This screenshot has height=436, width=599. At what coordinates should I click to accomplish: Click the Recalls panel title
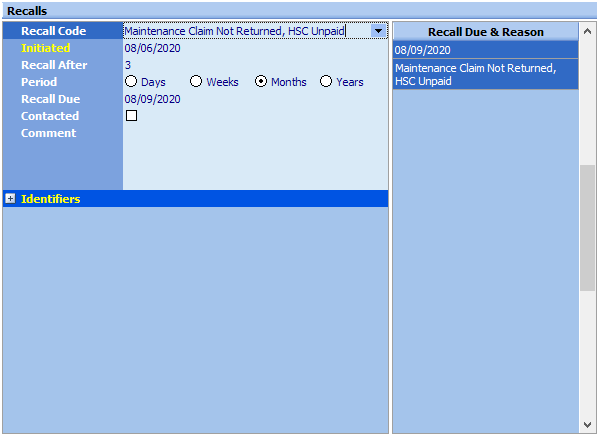click(x=27, y=11)
